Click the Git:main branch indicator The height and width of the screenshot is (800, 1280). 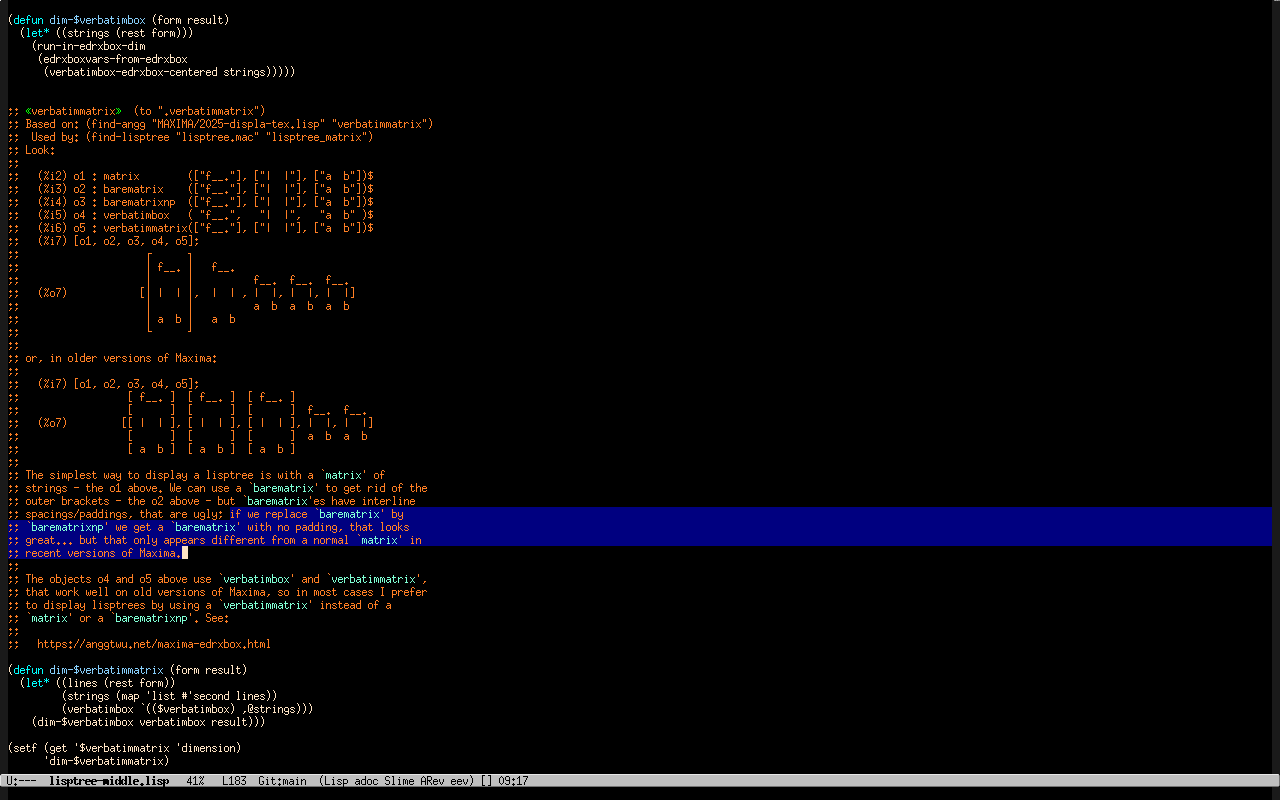point(282,781)
